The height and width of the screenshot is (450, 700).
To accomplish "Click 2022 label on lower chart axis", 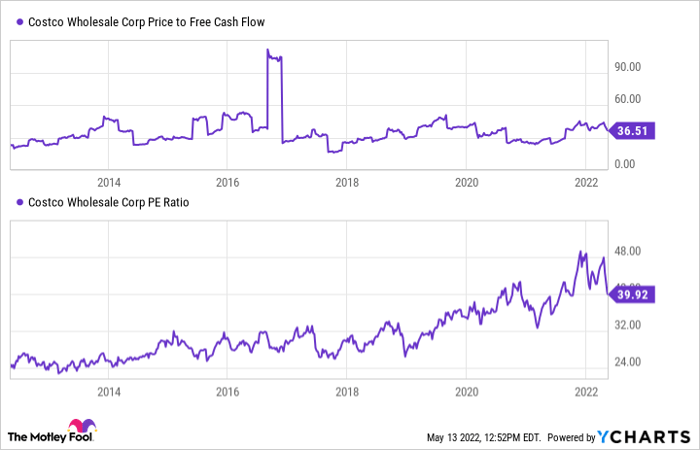I will click(585, 391).
